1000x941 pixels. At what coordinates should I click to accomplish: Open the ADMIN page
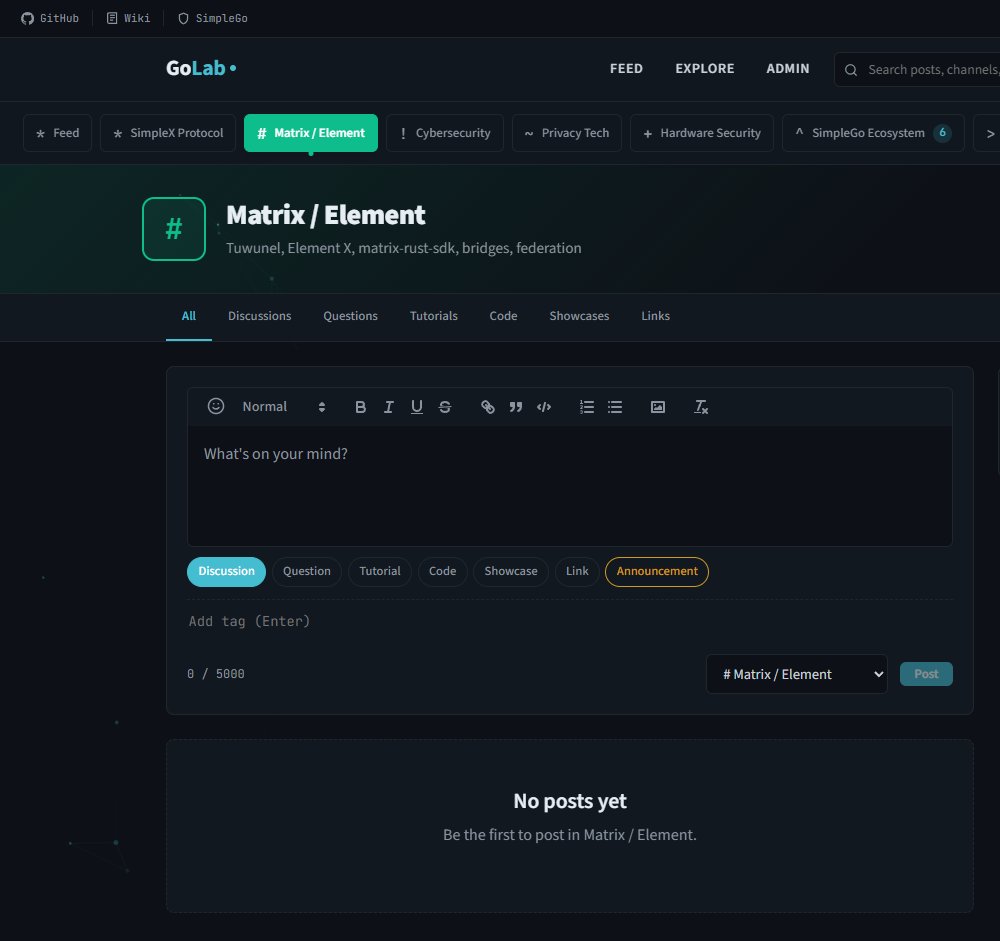788,68
